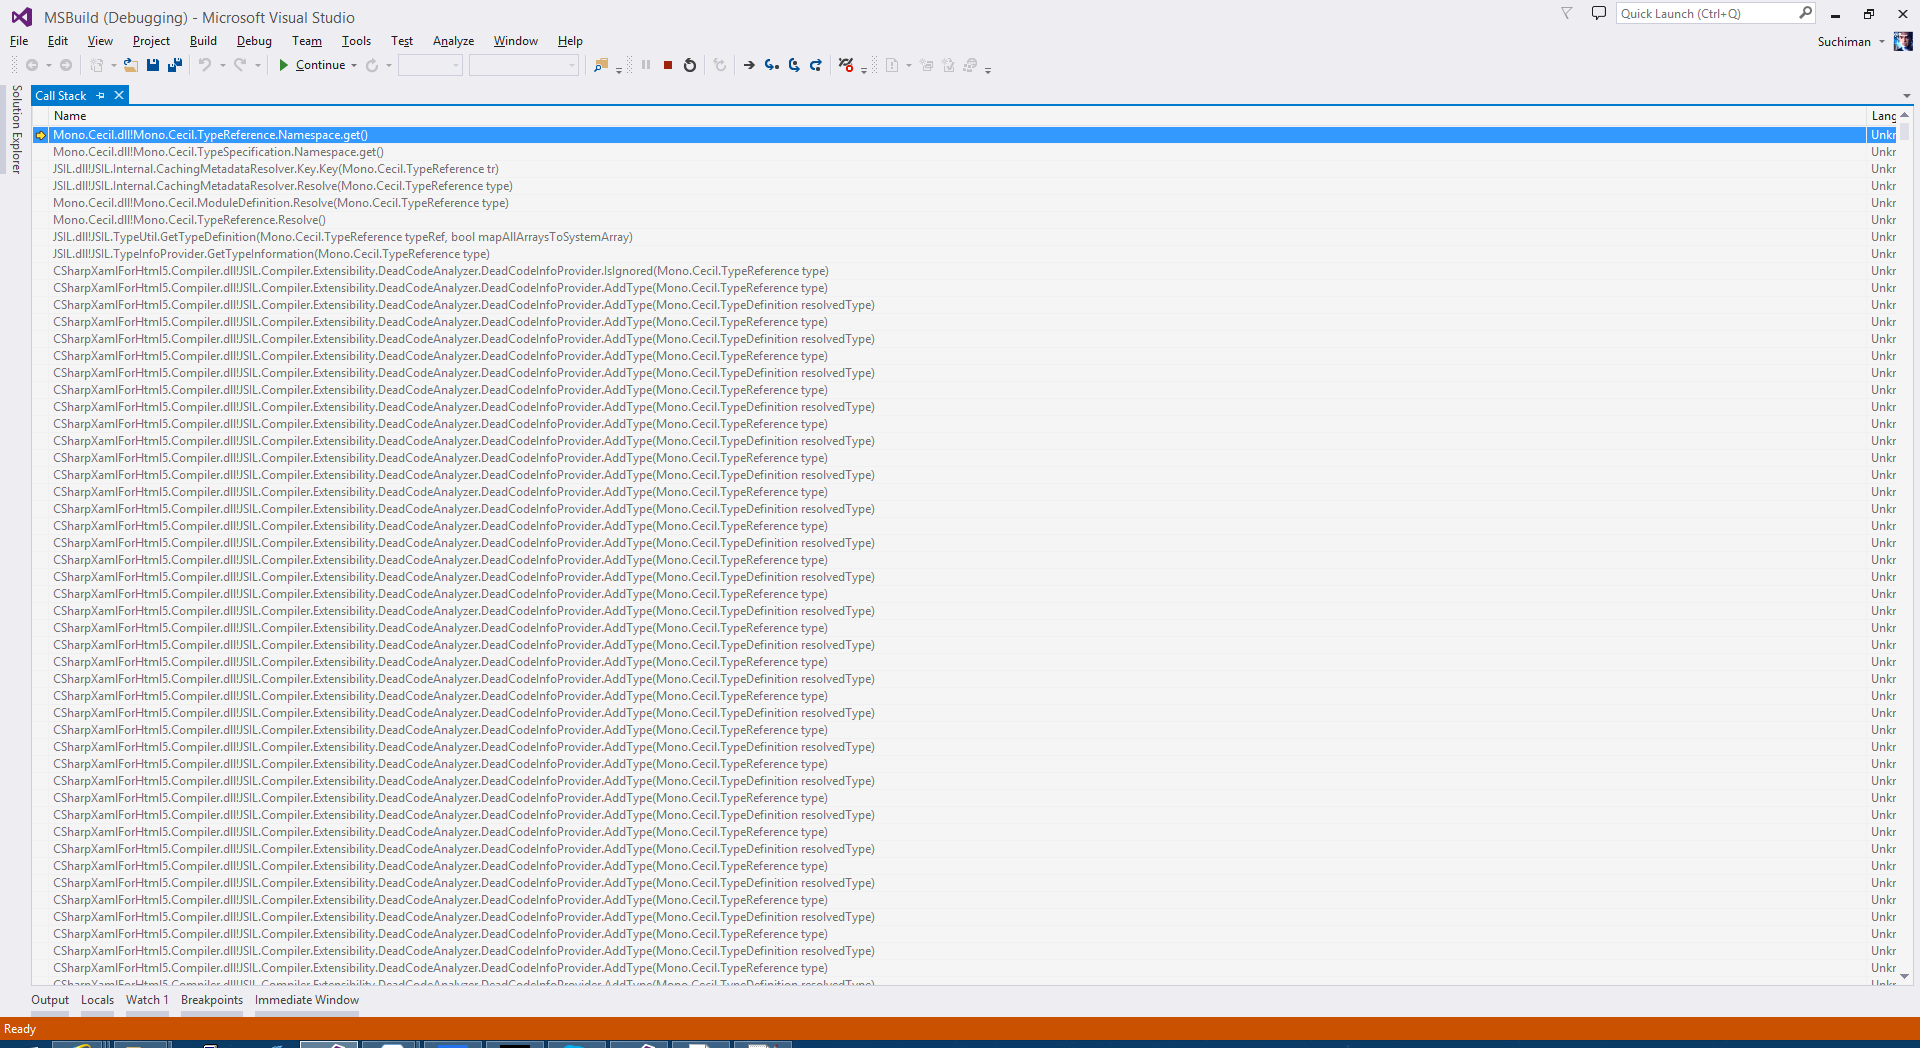1920x1048 pixels.
Task: Click the Break All pause icon
Action: [x=646, y=65]
